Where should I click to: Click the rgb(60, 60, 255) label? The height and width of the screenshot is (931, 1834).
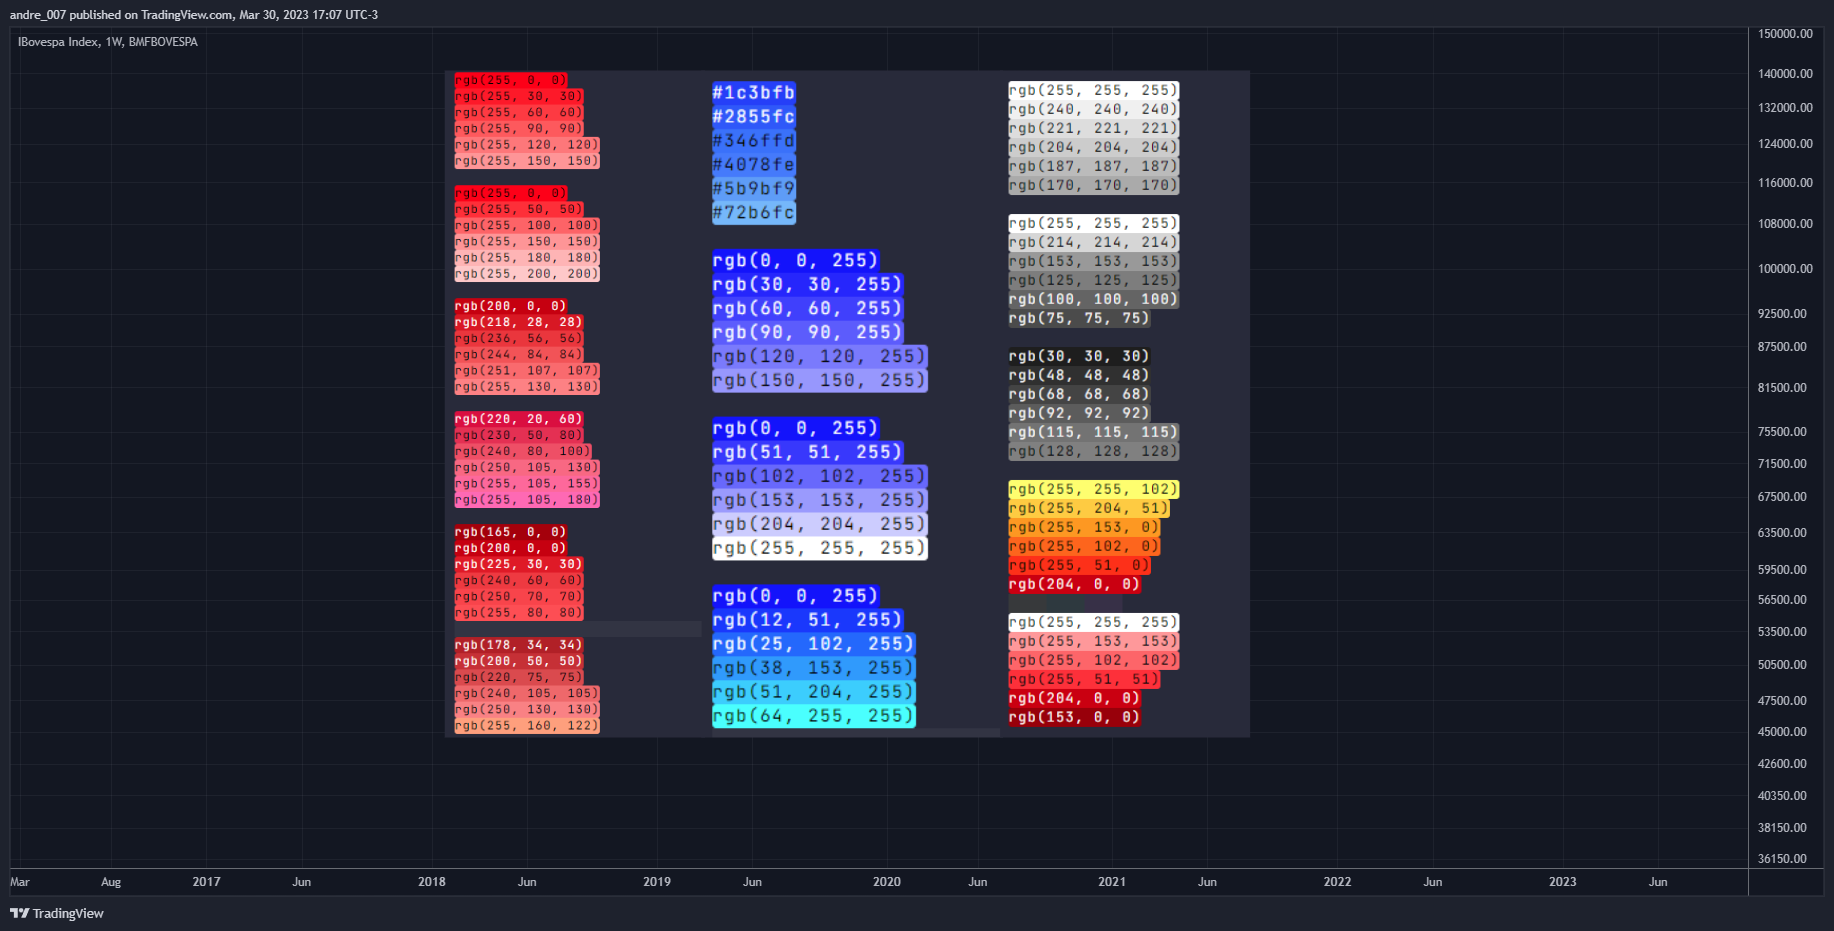click(808, 308)
